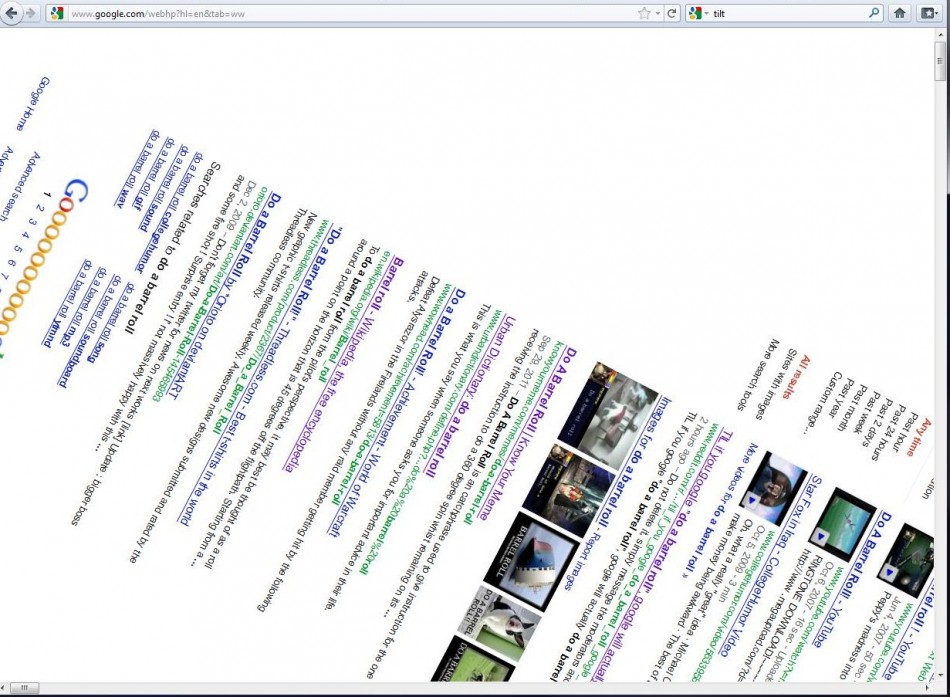This screenshot has width=950, height=697.
Task: Submit the tilt search with the magnifier icon
Action: (874, 13)
